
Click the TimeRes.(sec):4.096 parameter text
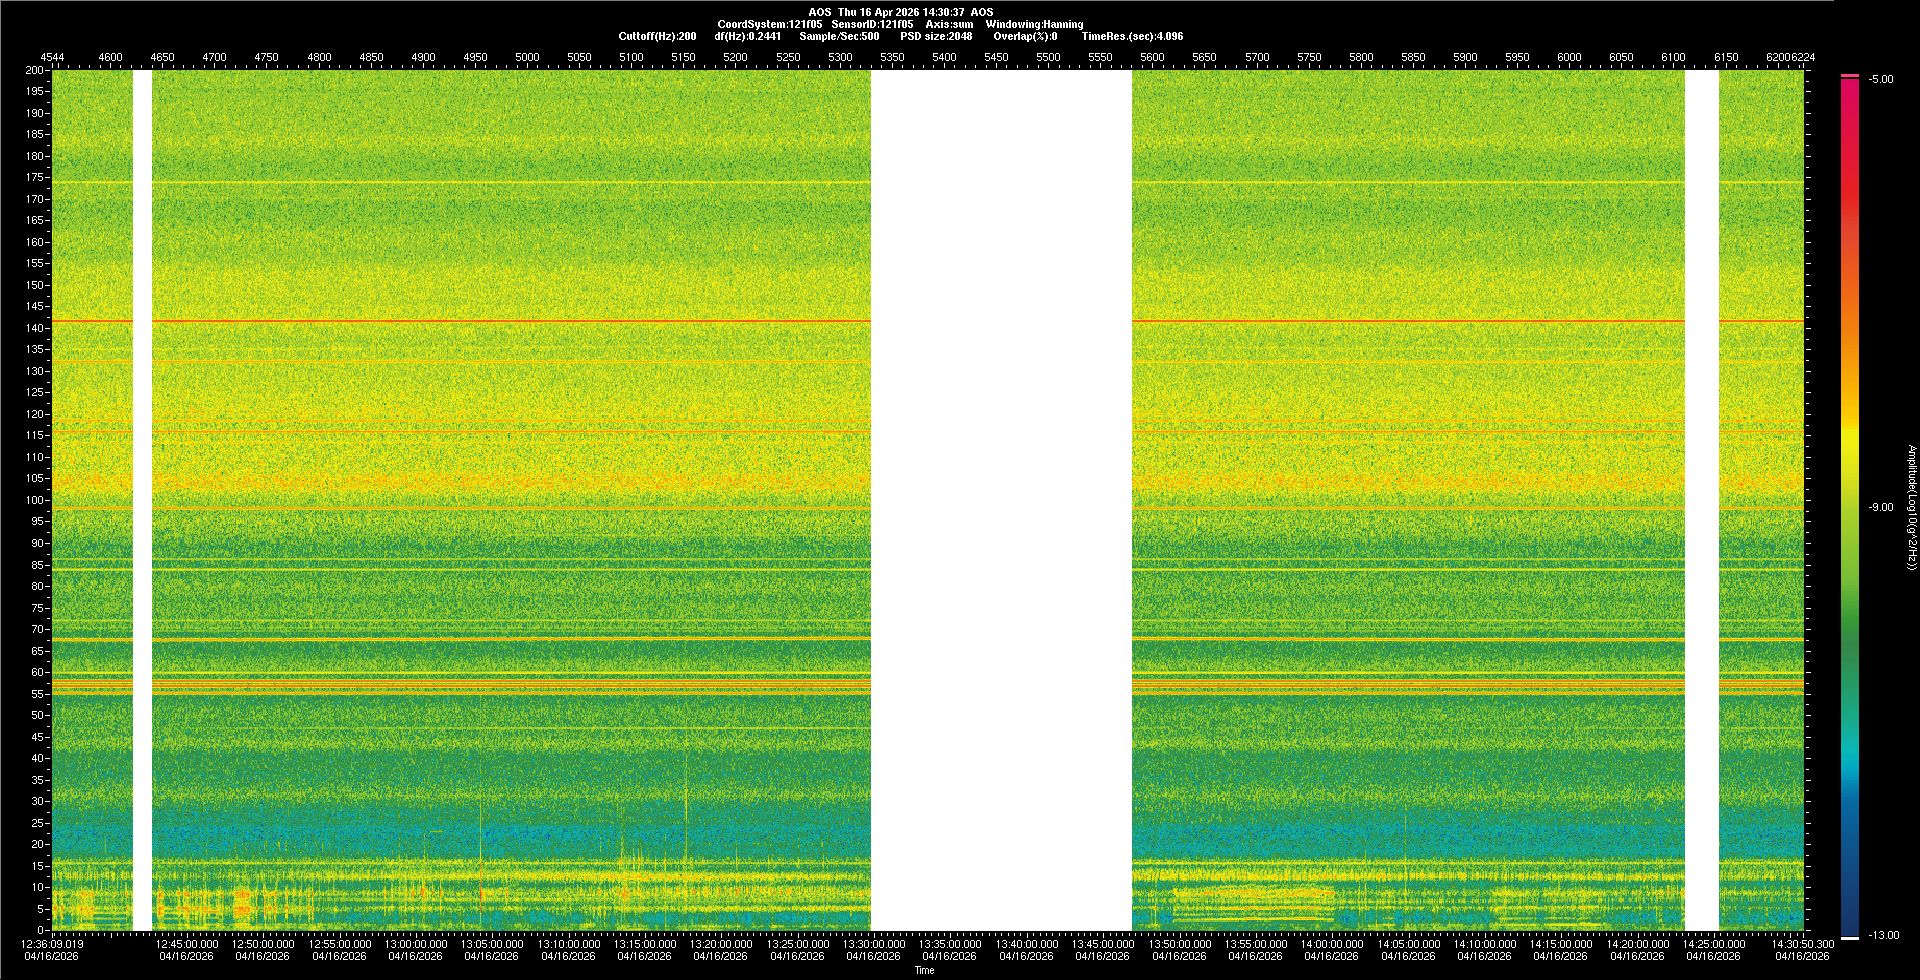tap(1132, 36)
